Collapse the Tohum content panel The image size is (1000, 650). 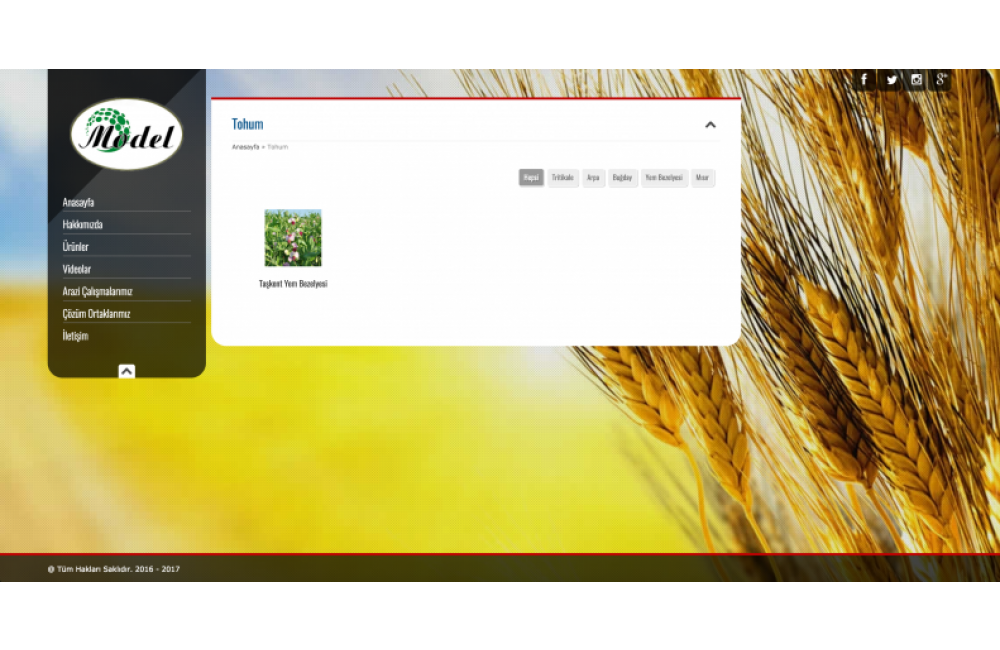(x=710, y=125)
